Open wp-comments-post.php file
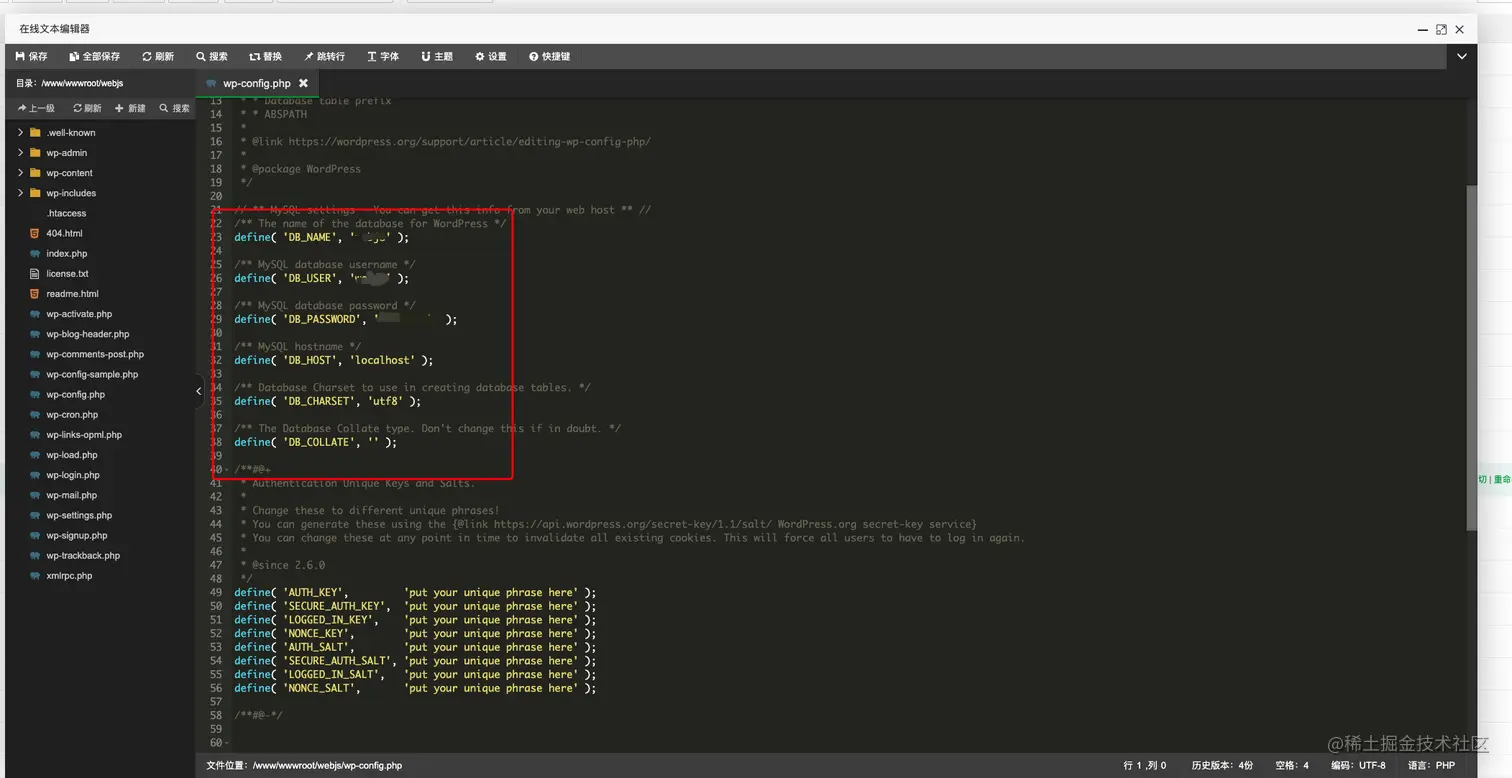The image size is (1512, 778). pos(95,354)
